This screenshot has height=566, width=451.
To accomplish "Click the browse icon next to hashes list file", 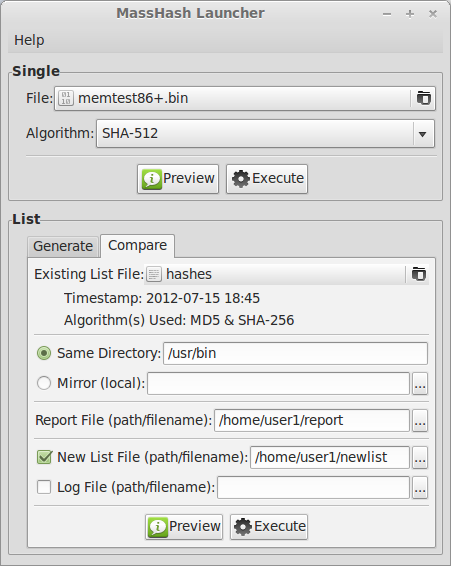I will 419,274.
